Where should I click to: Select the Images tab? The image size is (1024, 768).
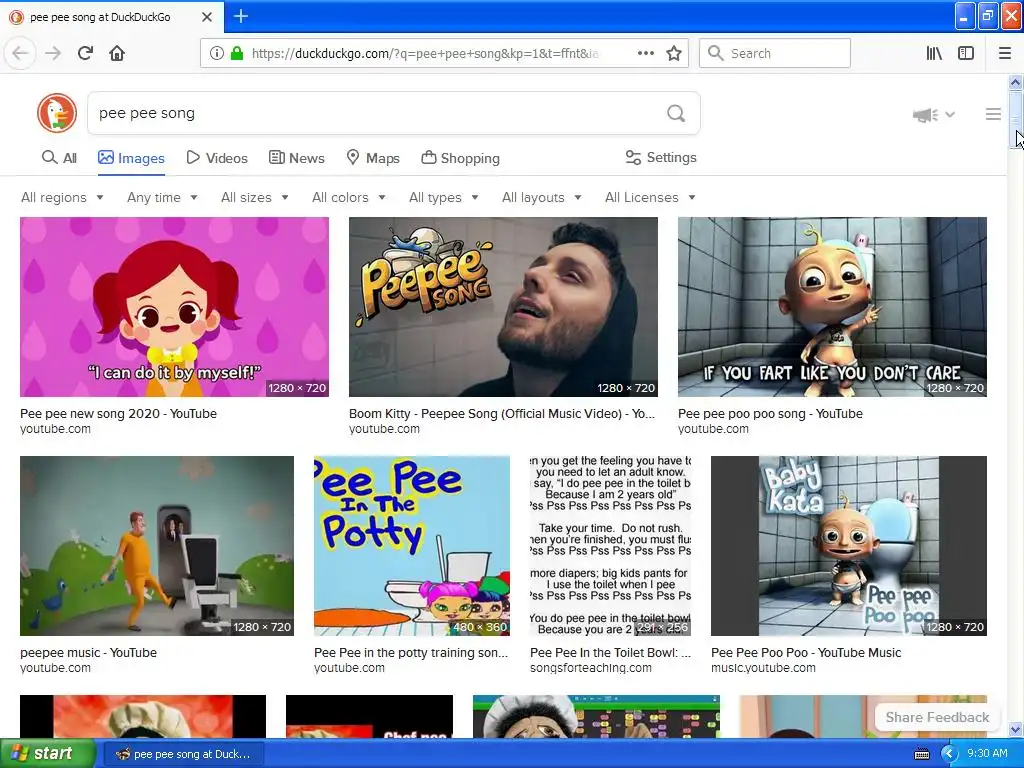131,158
